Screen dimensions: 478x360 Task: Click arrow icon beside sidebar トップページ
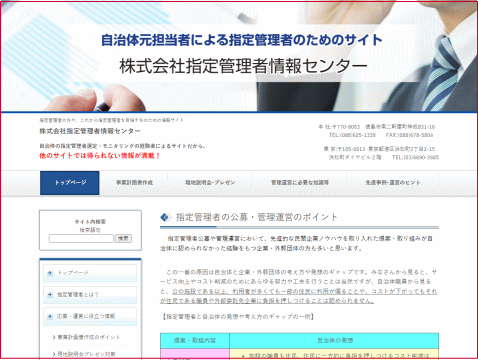click(x=50, y=273)
